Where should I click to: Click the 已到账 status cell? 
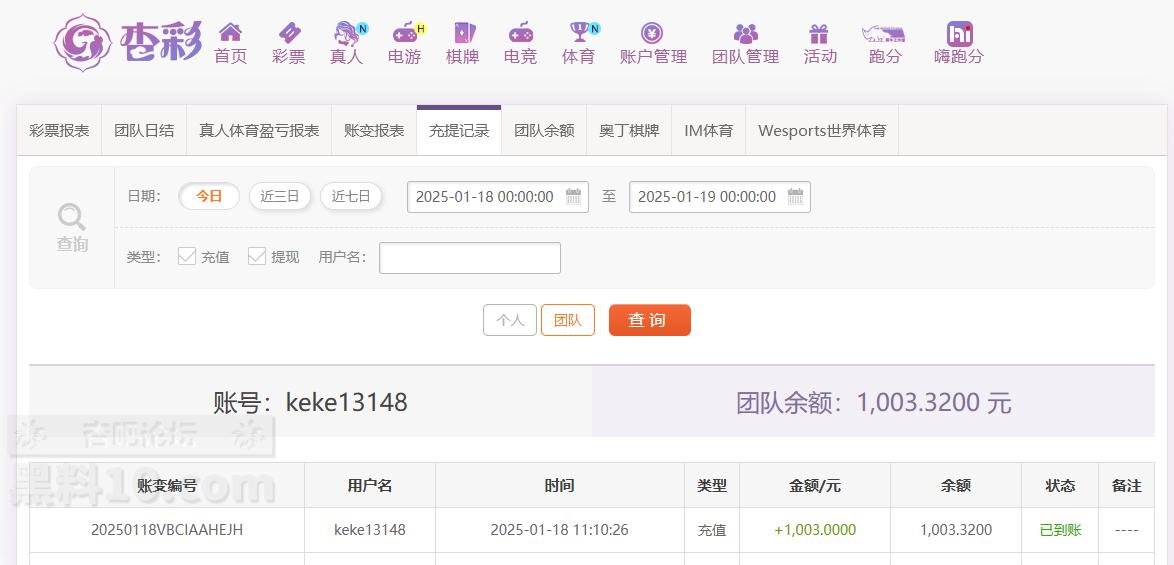coord(1060,530)
